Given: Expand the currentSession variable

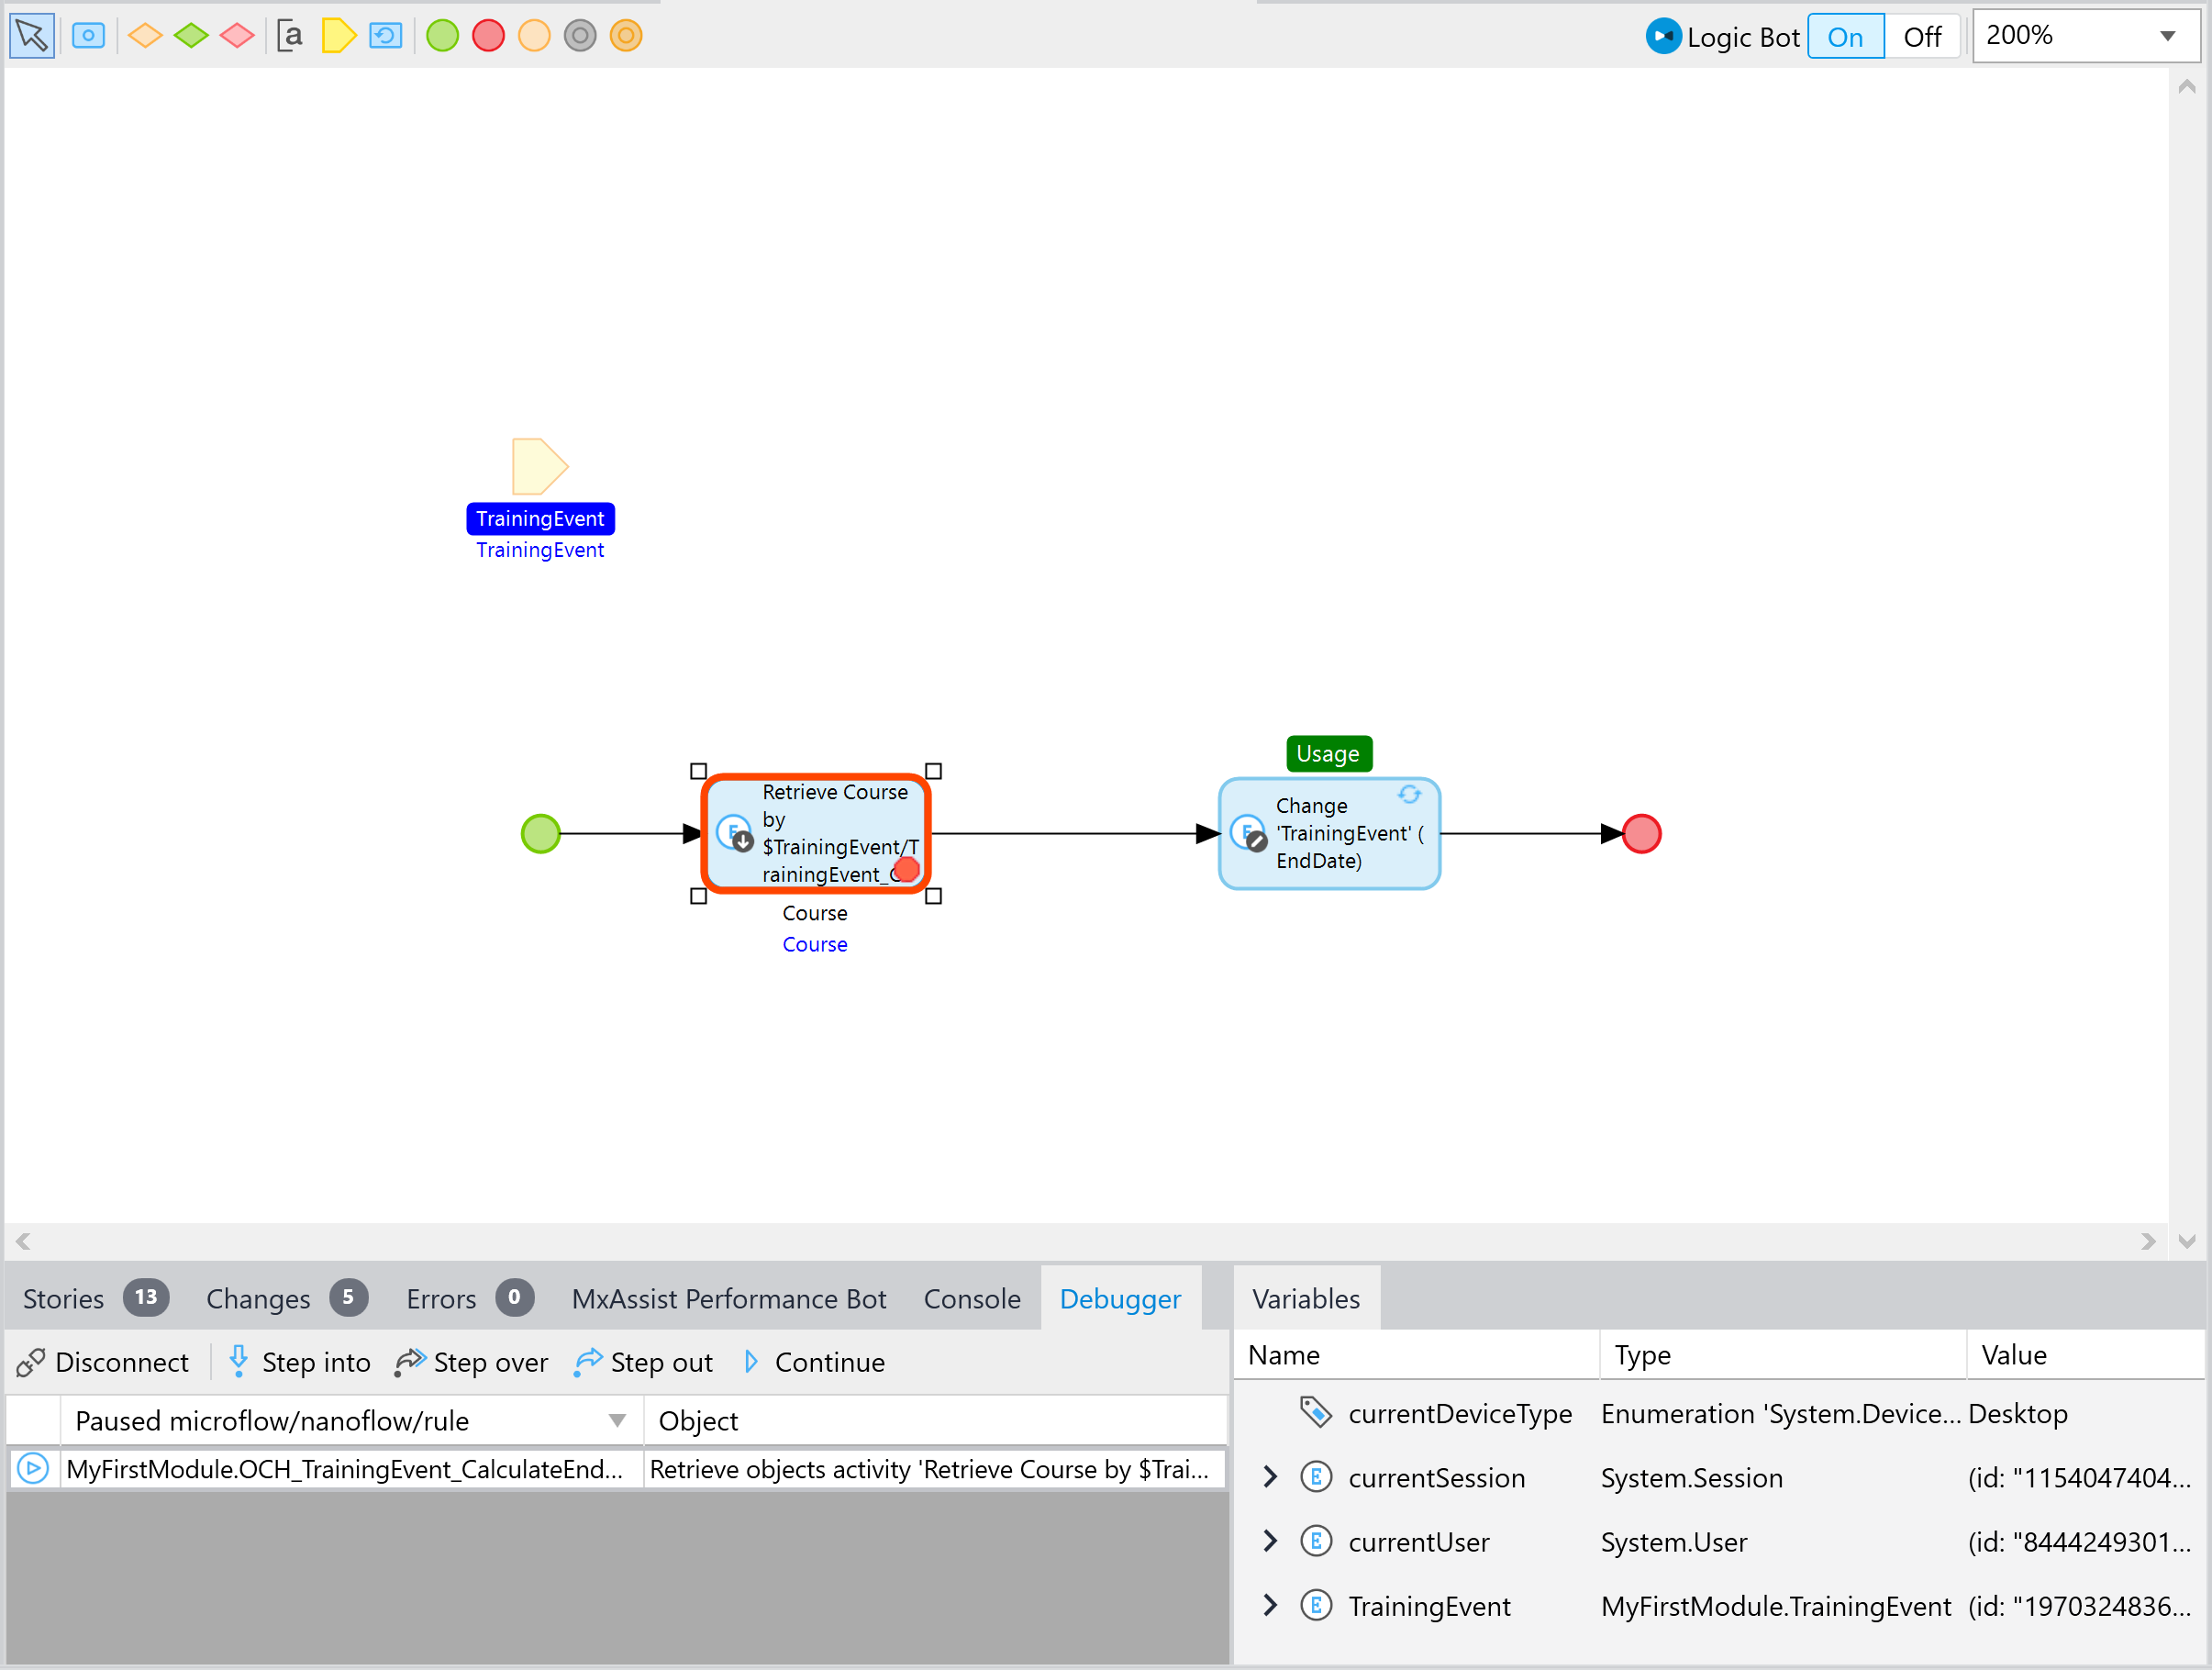Looking at the screenshot, I should tap(1270, 1477).
